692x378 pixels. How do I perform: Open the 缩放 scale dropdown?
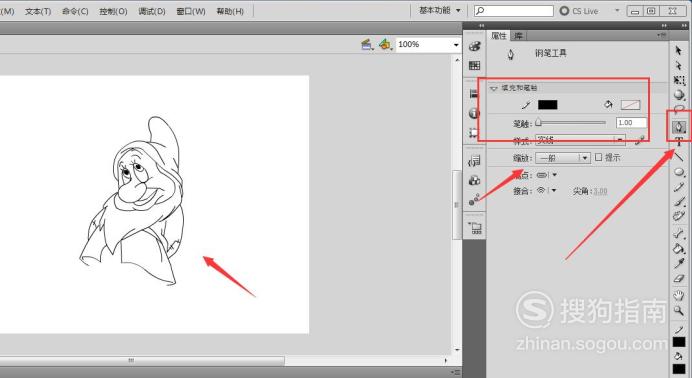563,157
